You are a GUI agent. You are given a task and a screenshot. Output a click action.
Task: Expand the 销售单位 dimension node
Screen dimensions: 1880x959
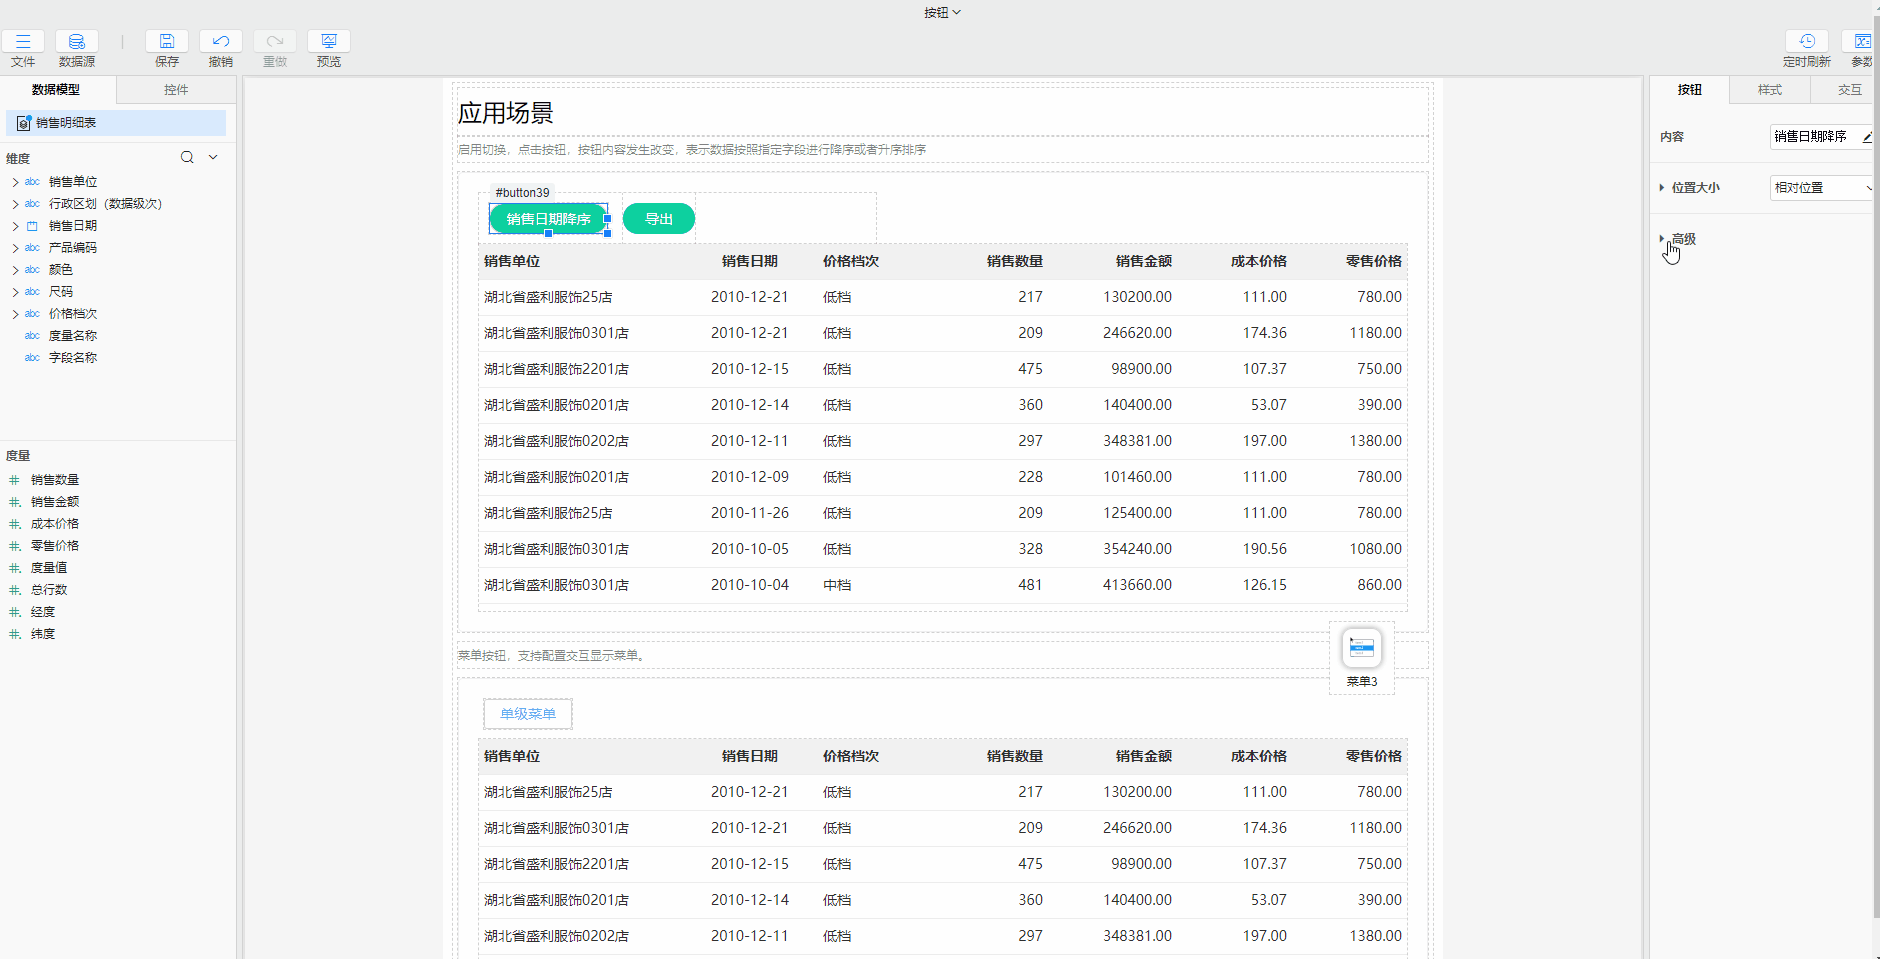[14, 181]
